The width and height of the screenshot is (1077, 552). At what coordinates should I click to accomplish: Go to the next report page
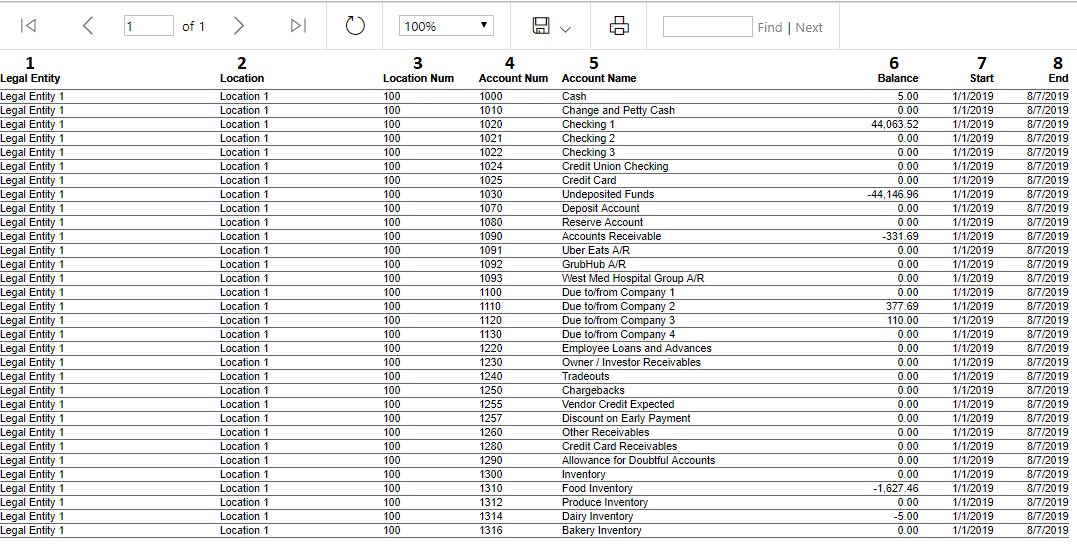[238, 26]
